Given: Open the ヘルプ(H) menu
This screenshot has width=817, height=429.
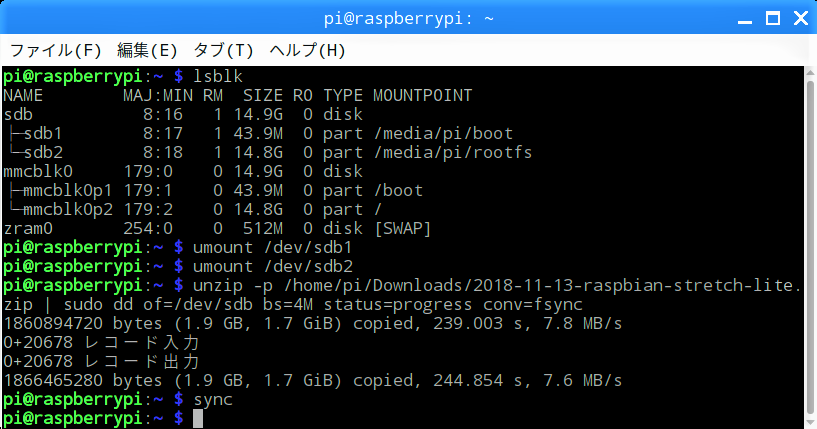Looking at the screenshot, I should [x=307, y=51].
